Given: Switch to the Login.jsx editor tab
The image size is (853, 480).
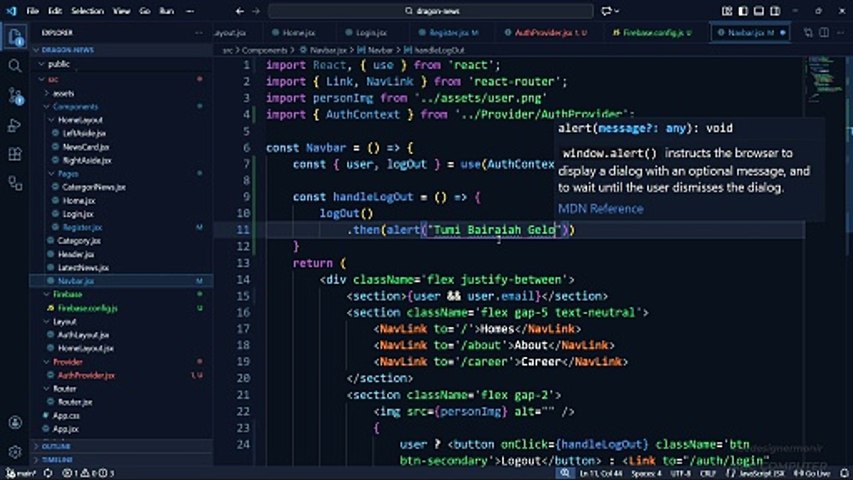Looking at the screenshot, I should [370, 33].
